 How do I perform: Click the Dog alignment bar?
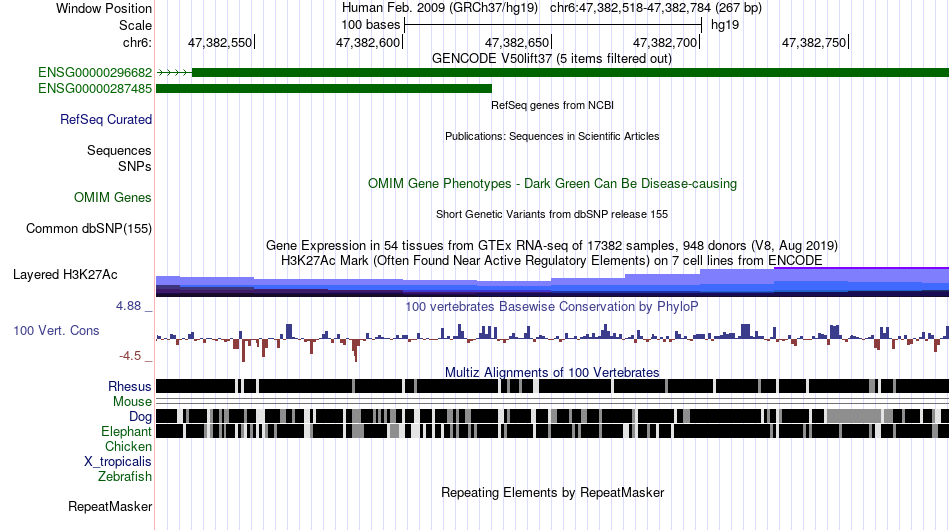(x=552, y=416)
